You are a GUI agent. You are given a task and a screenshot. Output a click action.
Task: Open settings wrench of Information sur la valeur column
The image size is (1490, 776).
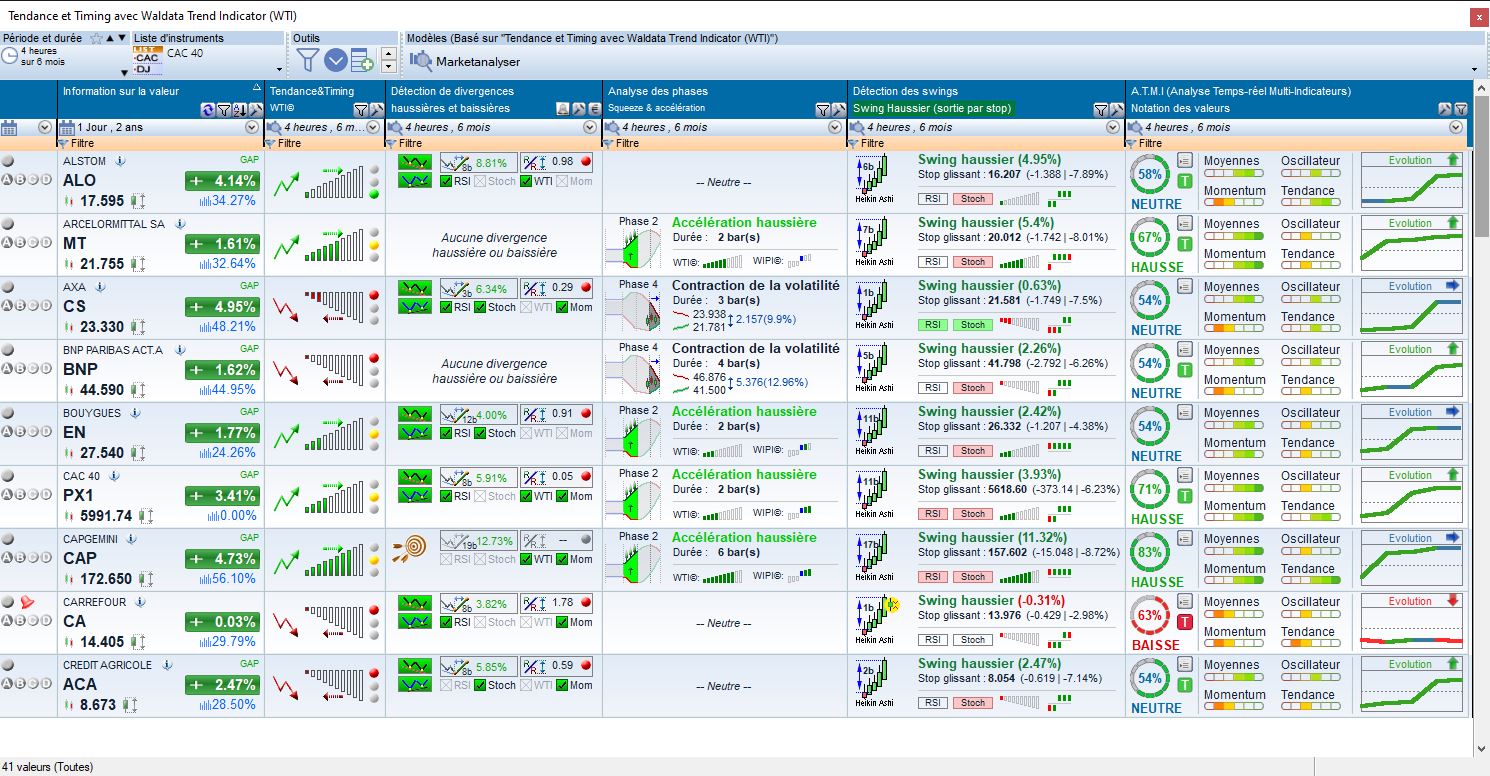coord(256,109)
